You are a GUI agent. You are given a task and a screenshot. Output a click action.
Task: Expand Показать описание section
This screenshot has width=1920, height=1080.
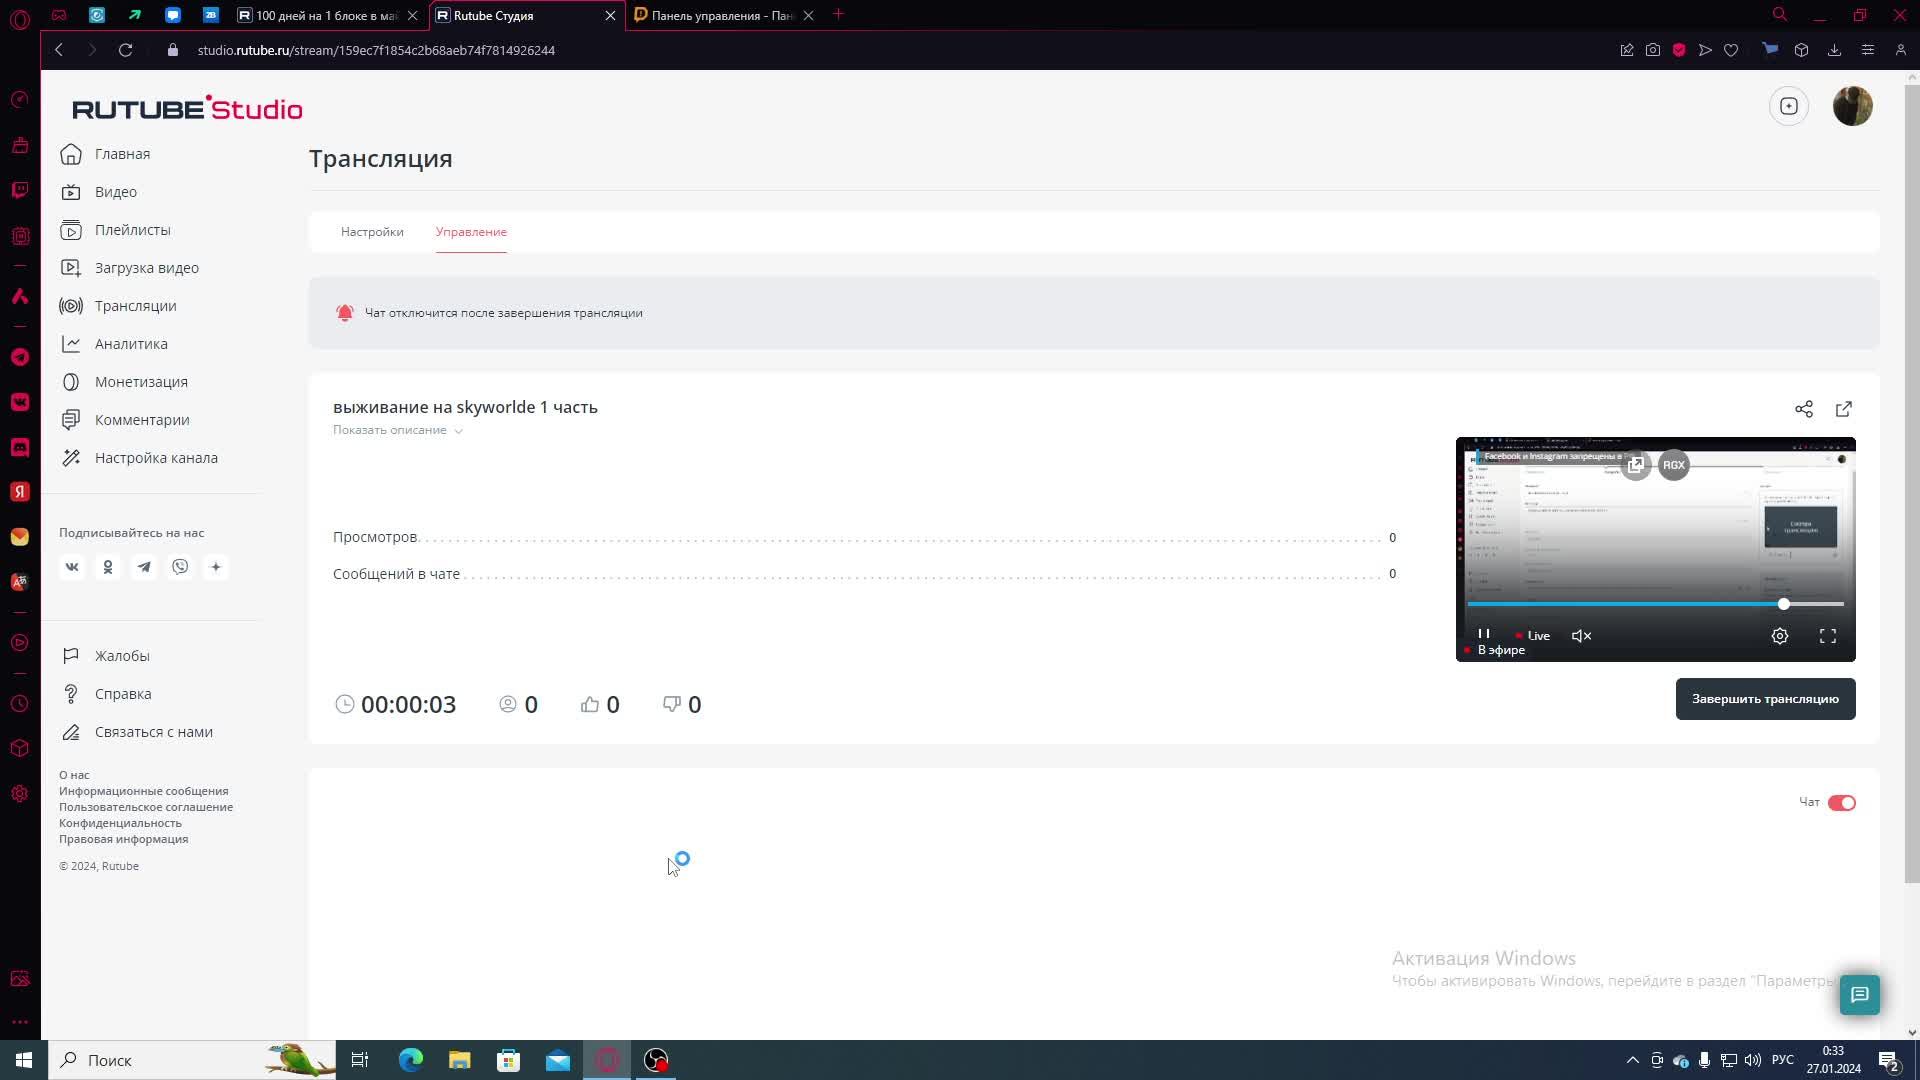tap(397, 430)
